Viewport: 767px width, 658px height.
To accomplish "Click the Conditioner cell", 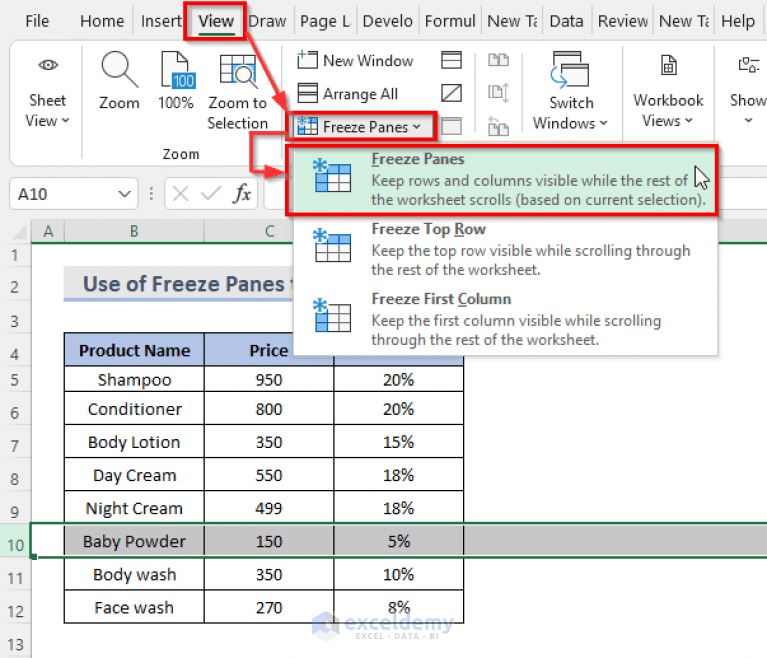I will [134, 409].
